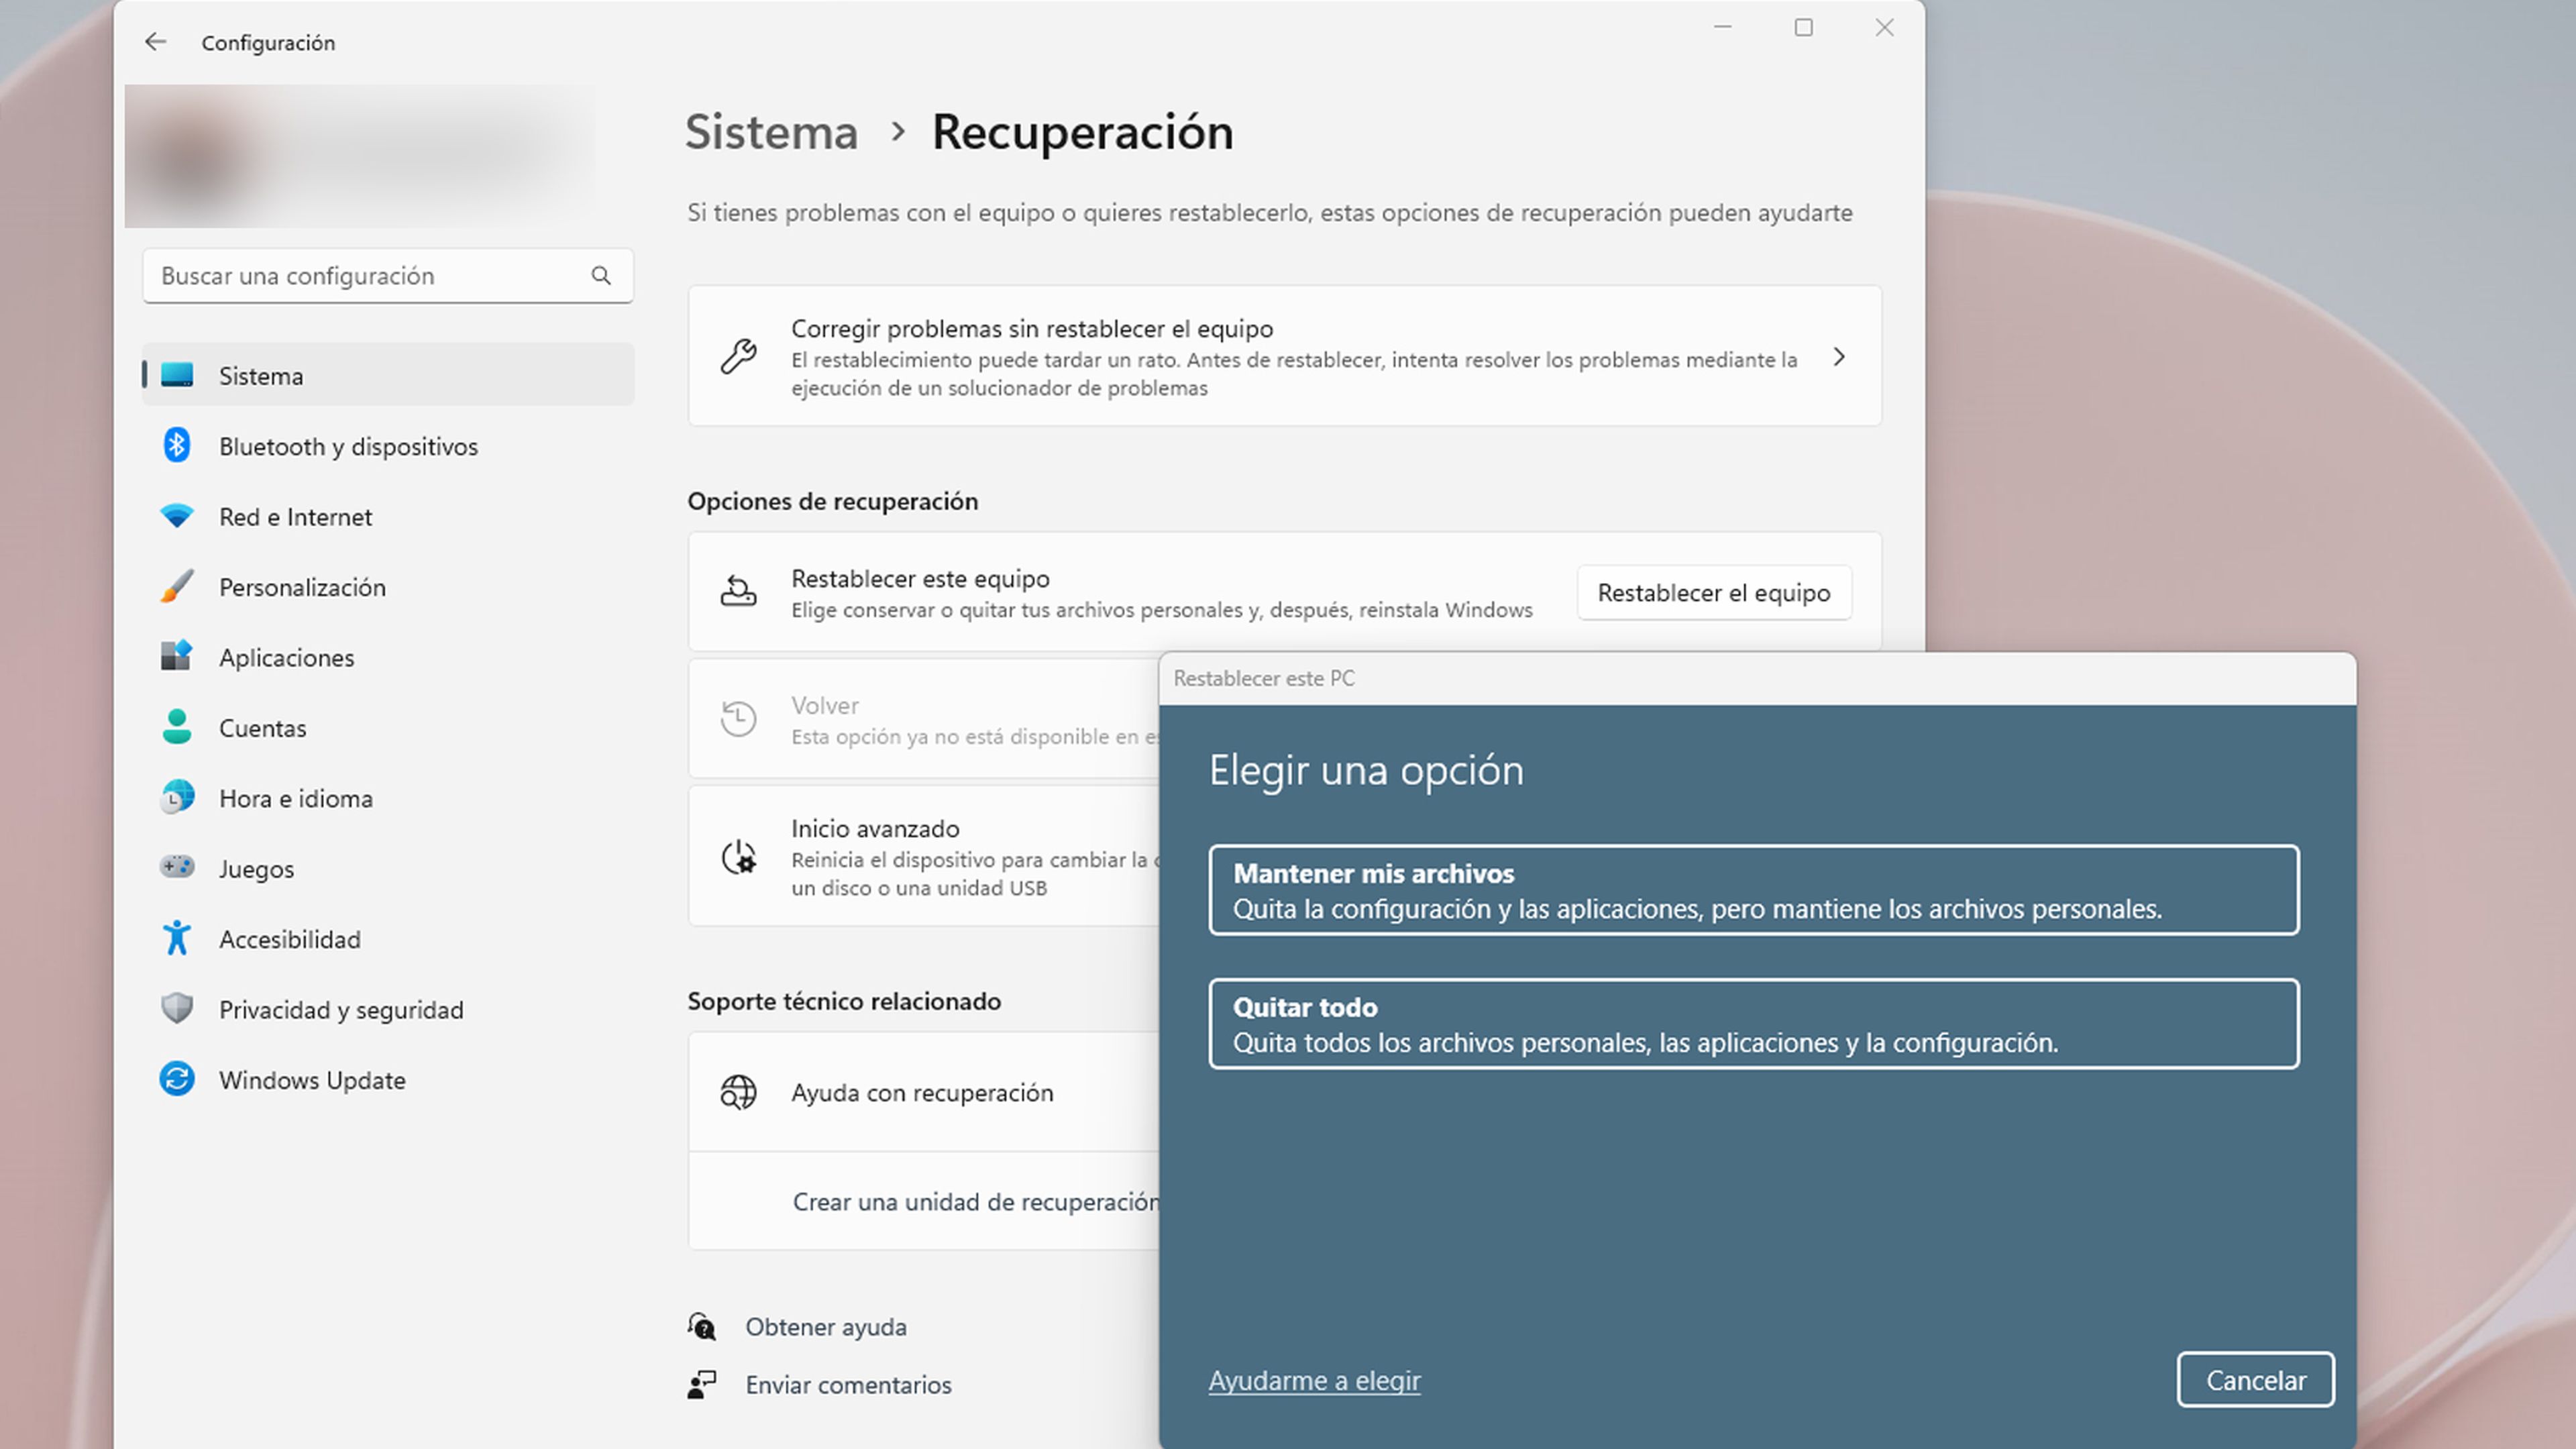2576x1449 pixels.
Task: Click the Sistema breadcrumb heading
Action: pos(771,132)
